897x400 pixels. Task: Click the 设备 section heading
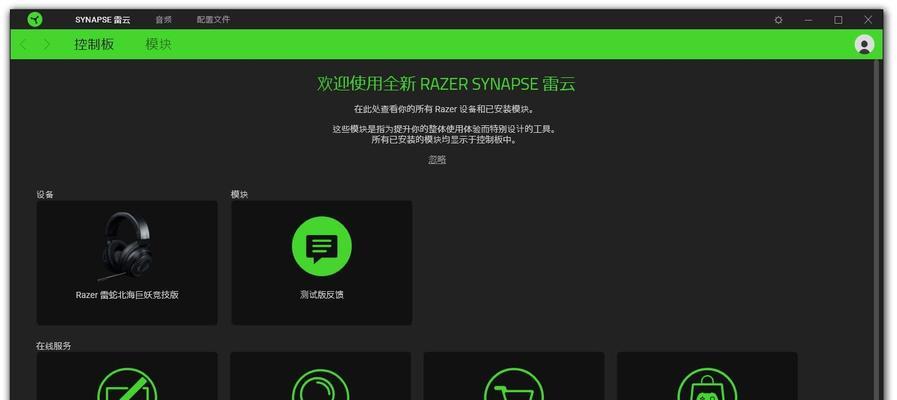point(45,195)
